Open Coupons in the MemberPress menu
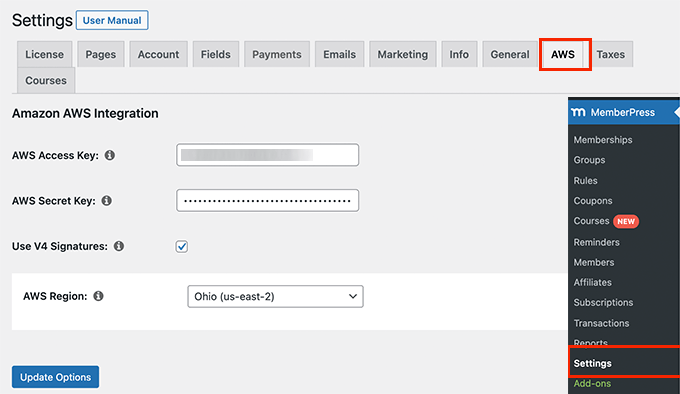Screen dimensions: 680x394 [593, 201]
